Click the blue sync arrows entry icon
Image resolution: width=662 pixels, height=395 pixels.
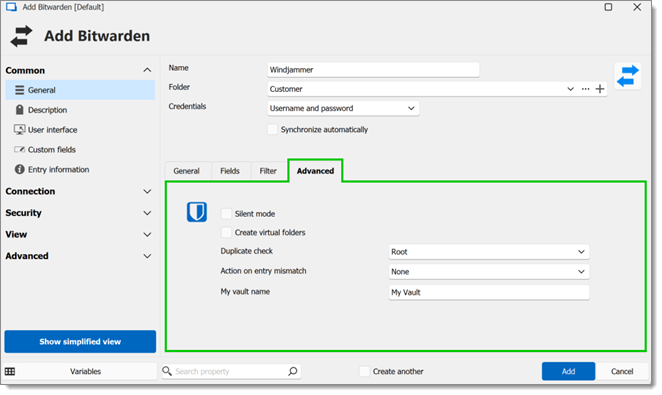click(x=628, y=76)
